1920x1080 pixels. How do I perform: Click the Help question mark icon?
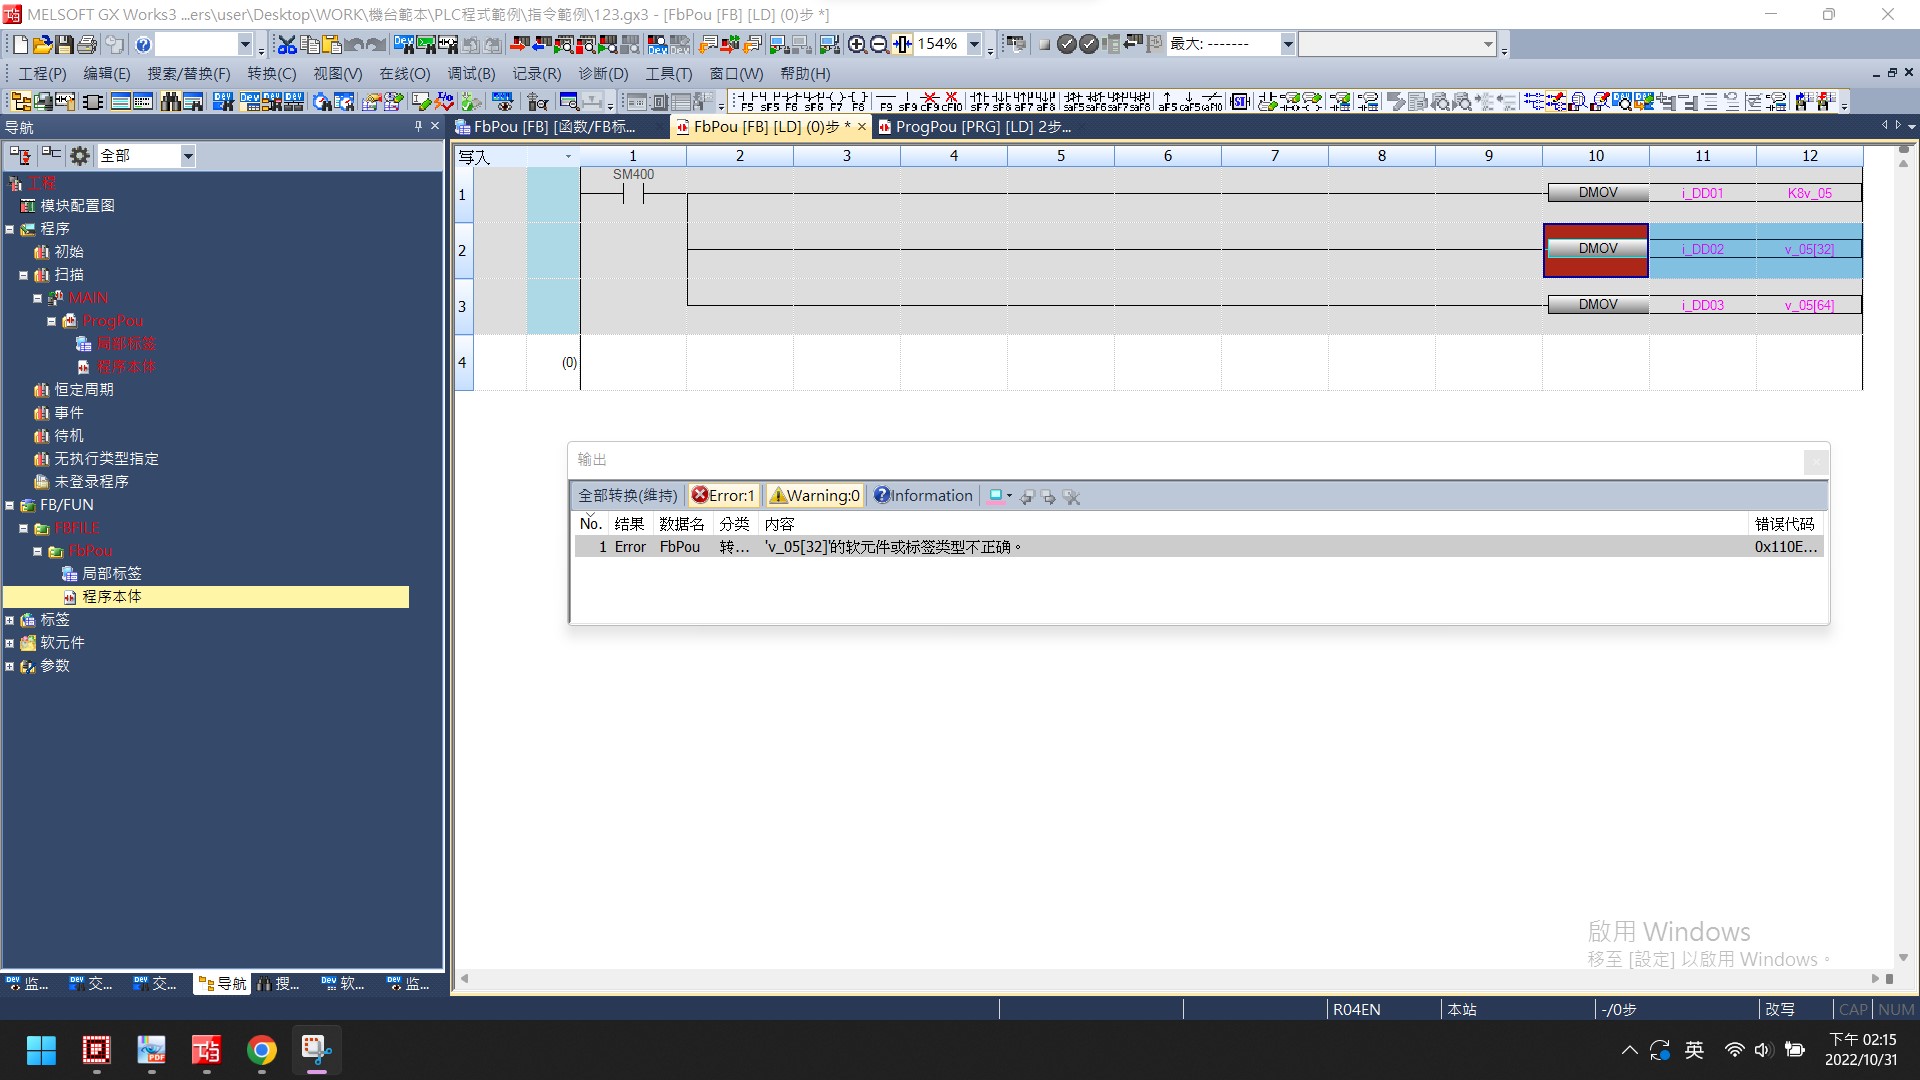tap(143, 44)
